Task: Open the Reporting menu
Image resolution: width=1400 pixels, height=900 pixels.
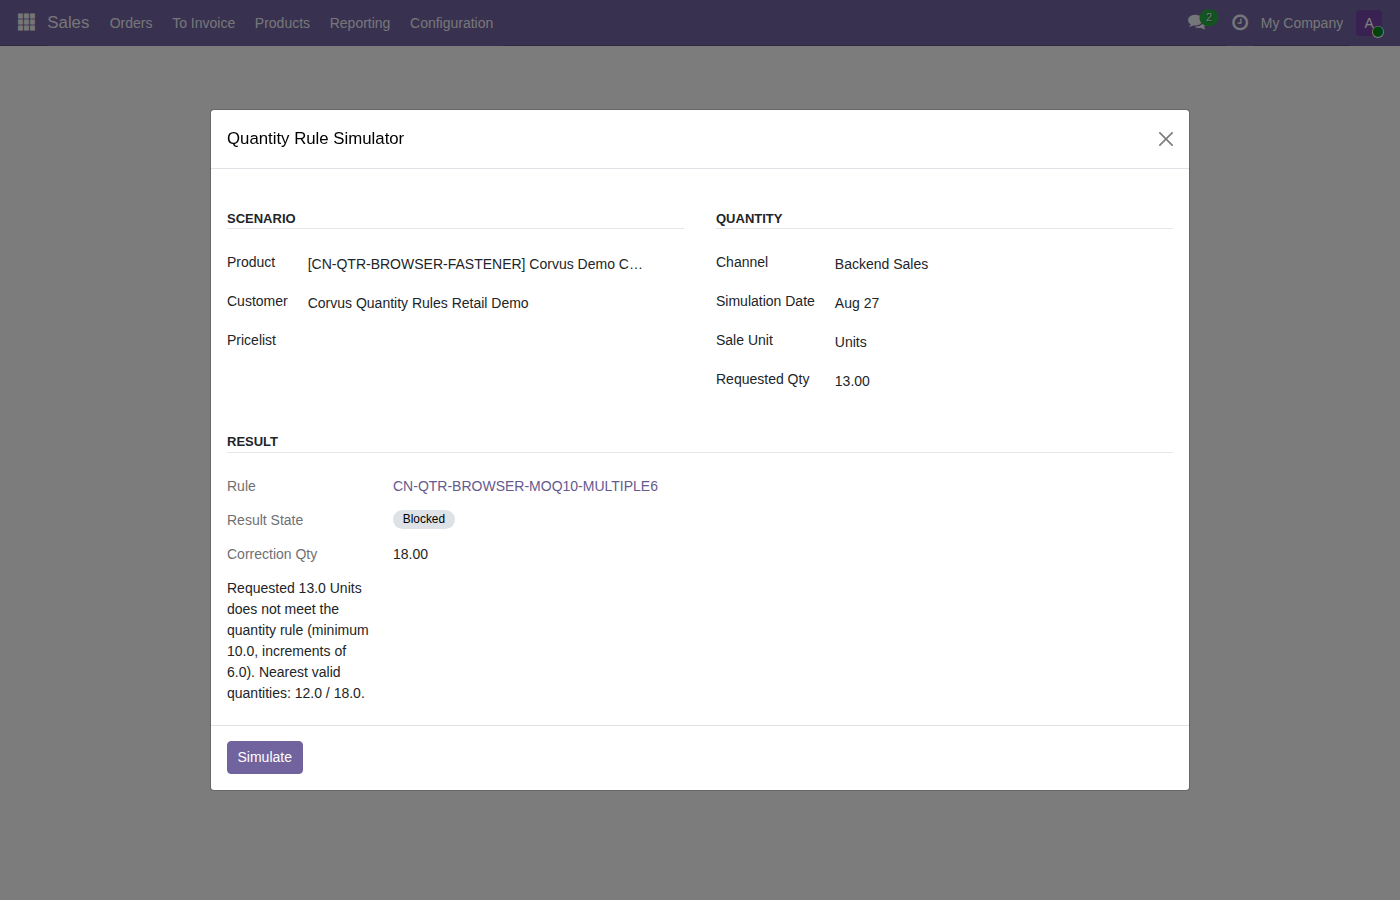Action: (360, 23)
